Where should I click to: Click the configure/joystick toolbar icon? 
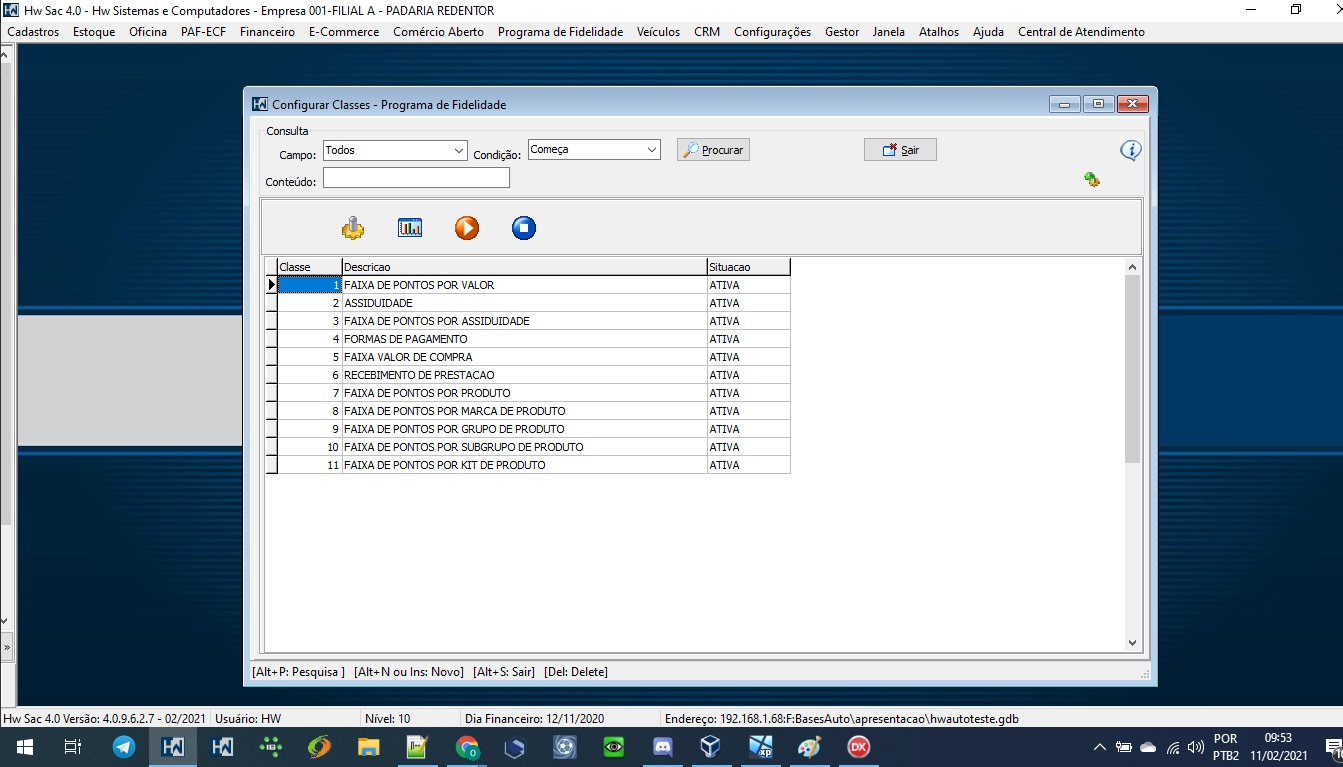pos(353,228)
